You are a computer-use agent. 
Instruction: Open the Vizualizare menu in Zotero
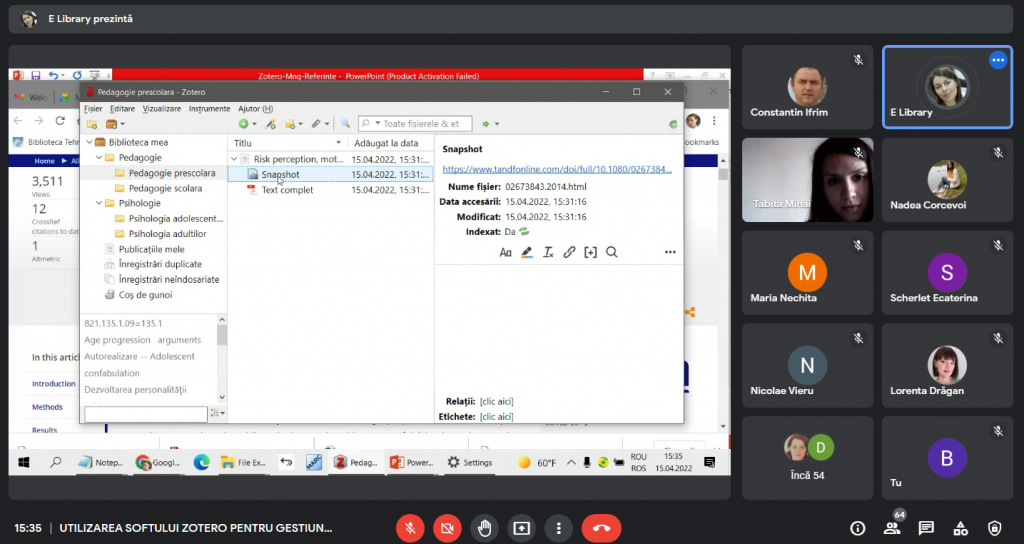(x=161, y=108)
